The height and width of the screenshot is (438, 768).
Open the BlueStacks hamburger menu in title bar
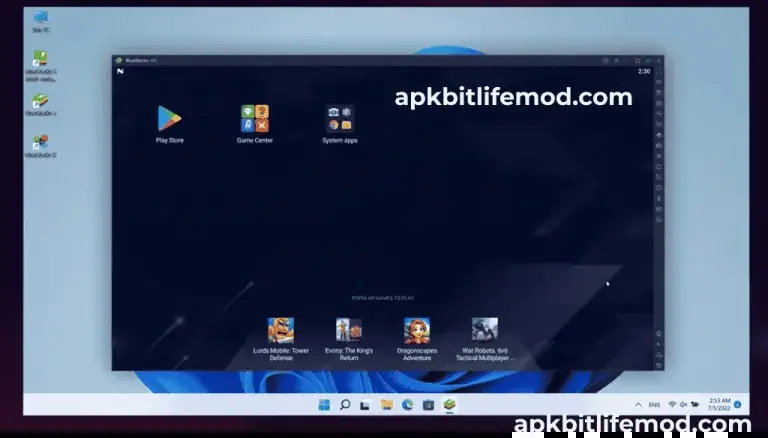tap(616, 61)
